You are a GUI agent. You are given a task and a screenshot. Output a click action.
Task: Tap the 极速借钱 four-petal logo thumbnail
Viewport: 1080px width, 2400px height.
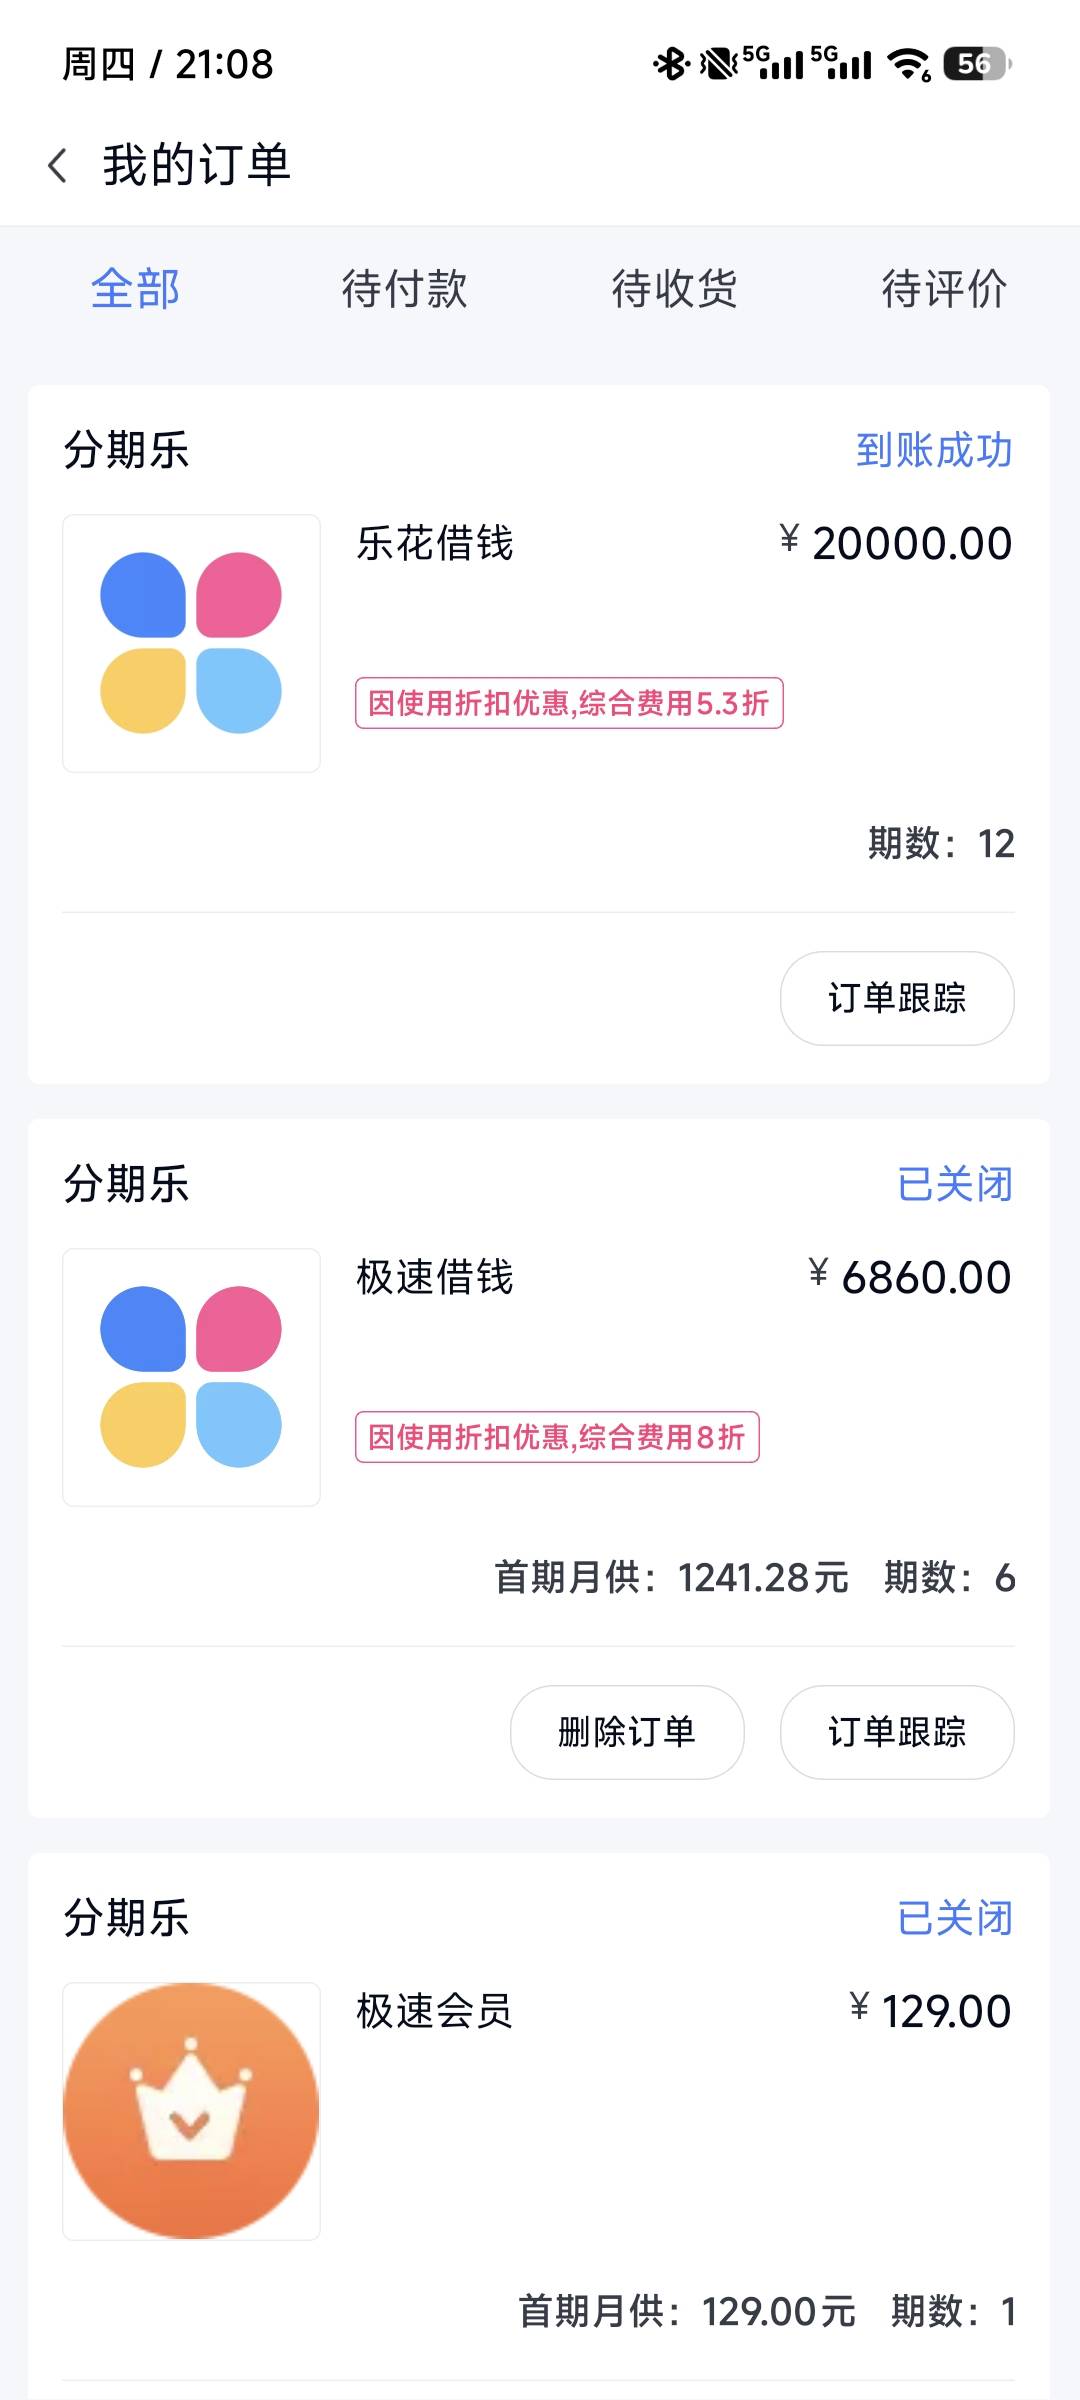191,1377
